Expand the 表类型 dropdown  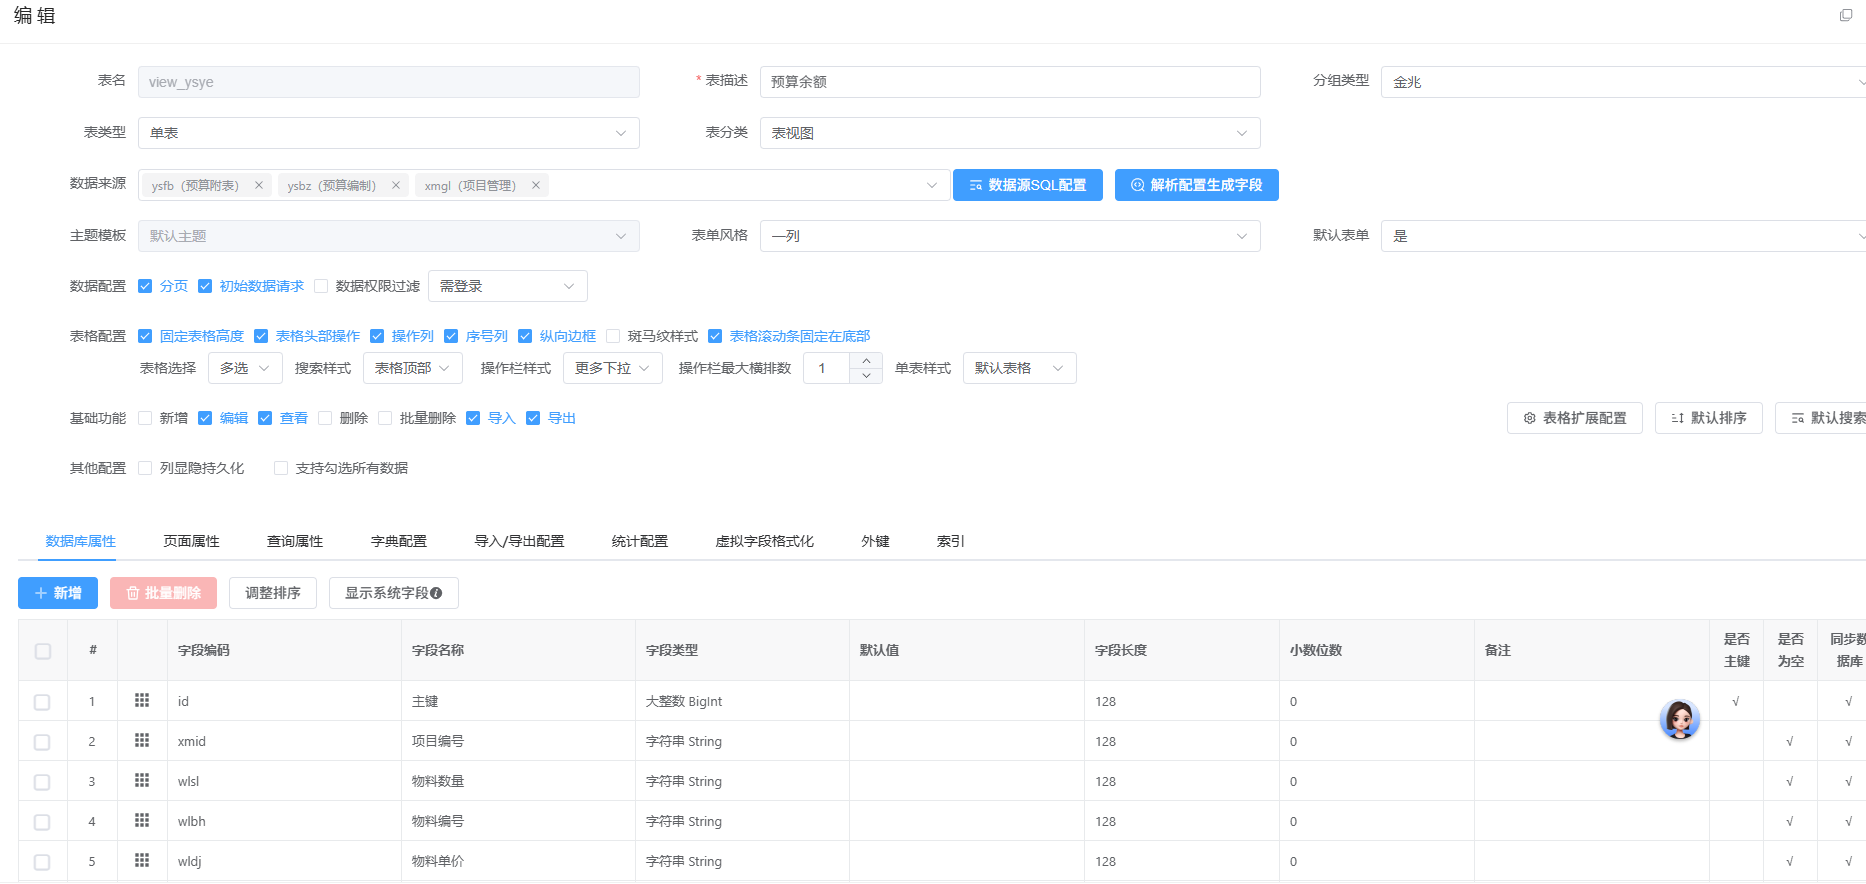388,133
